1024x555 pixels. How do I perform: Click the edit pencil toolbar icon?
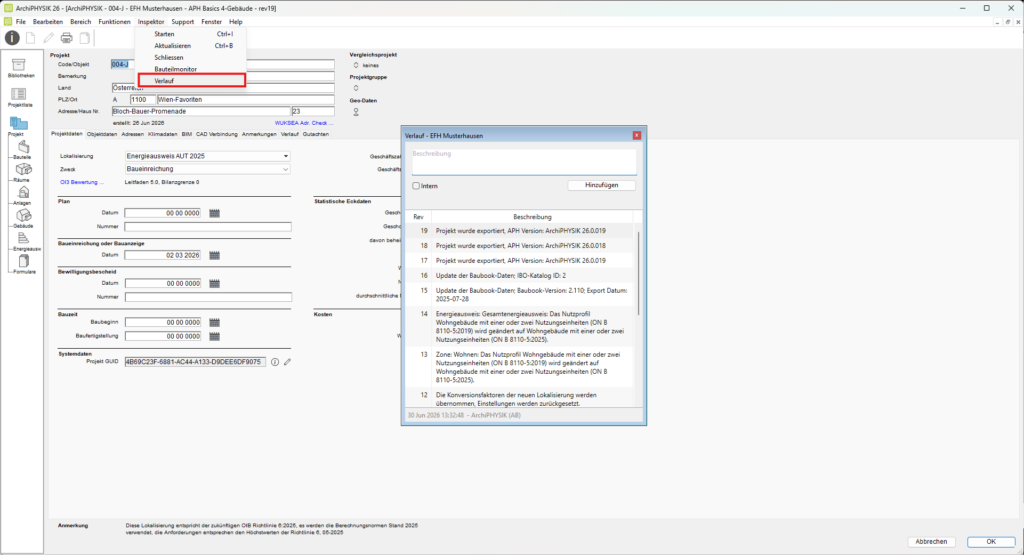tap(48, 38)
